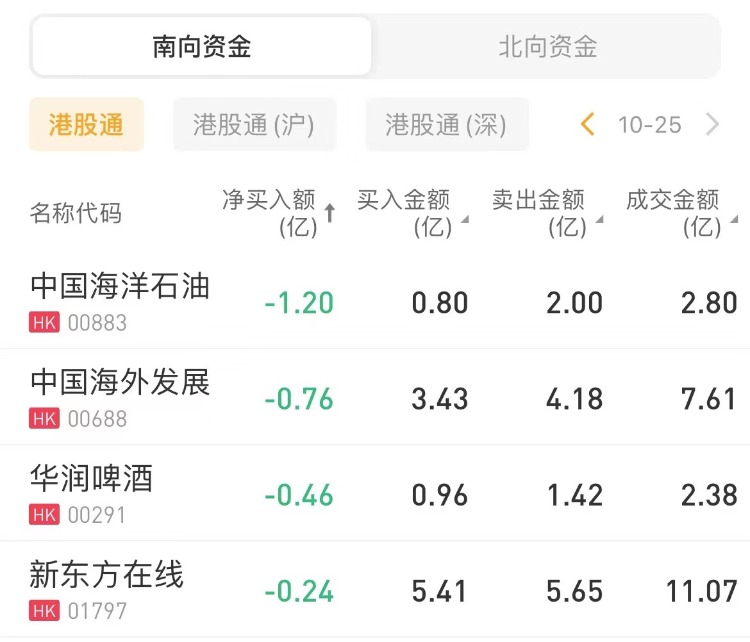Click HK badge next to 01797

[x=45, y=610]
